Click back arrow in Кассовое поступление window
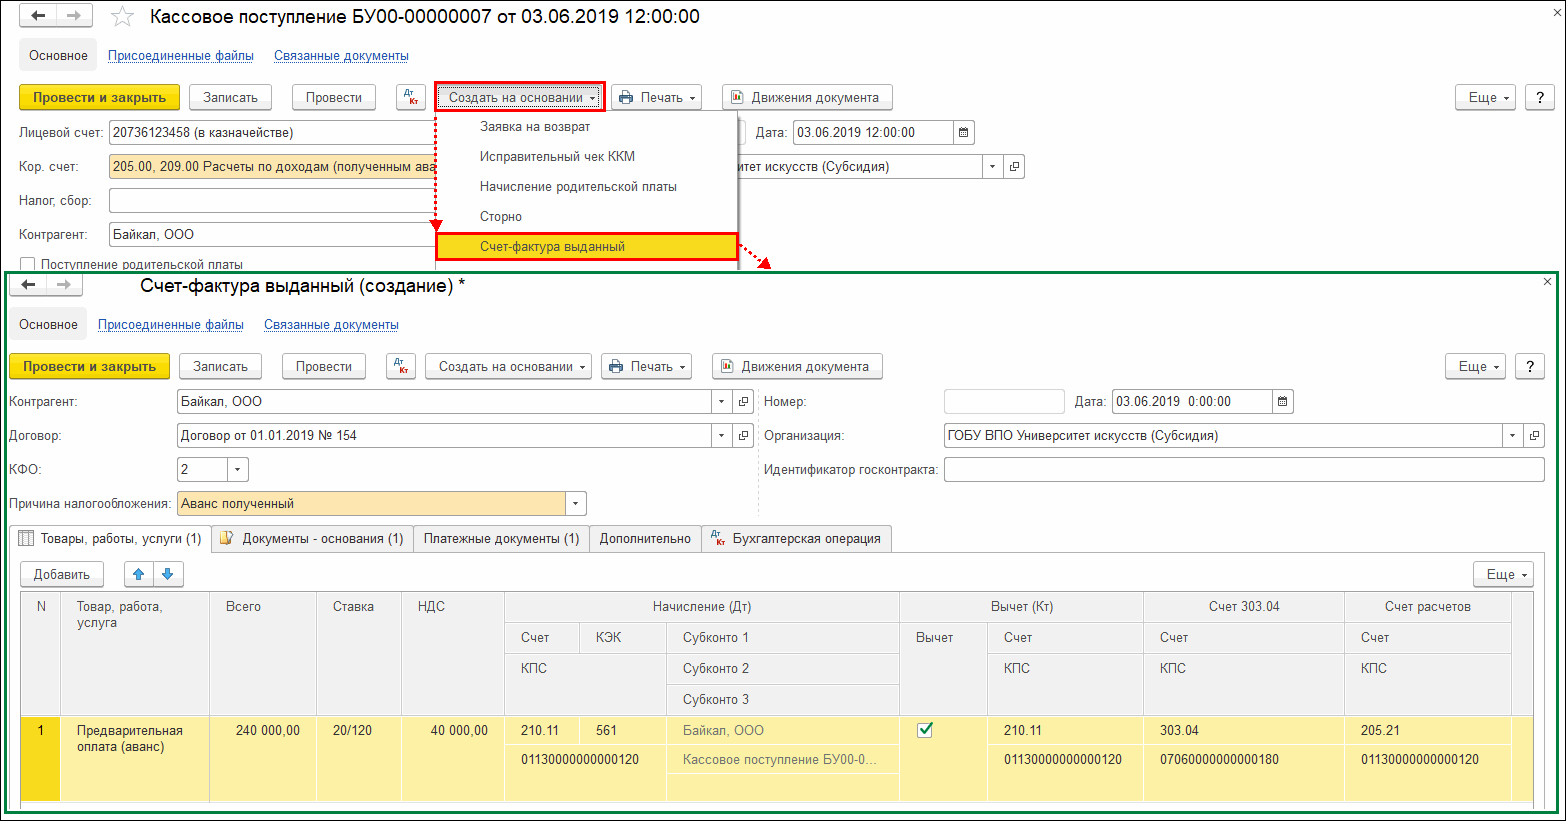Image resolution: width=1566 pixels, height=821 pixels. pos(38,16)
